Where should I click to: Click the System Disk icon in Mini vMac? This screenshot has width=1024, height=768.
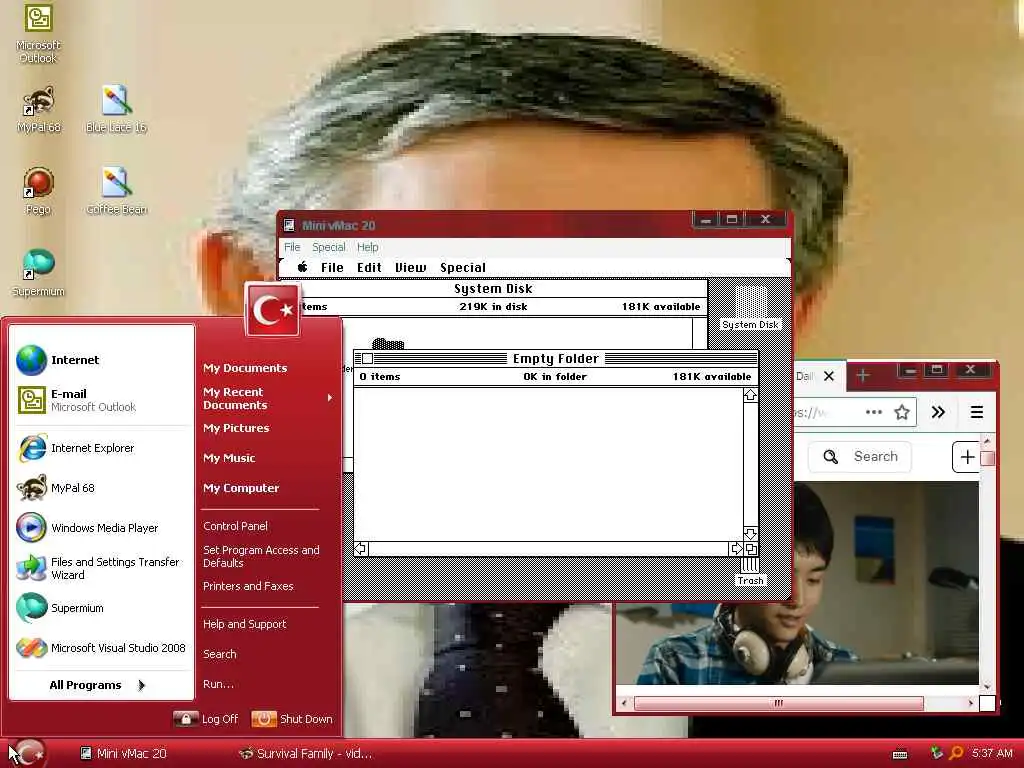pyautogui.click(x=750, y=307)
